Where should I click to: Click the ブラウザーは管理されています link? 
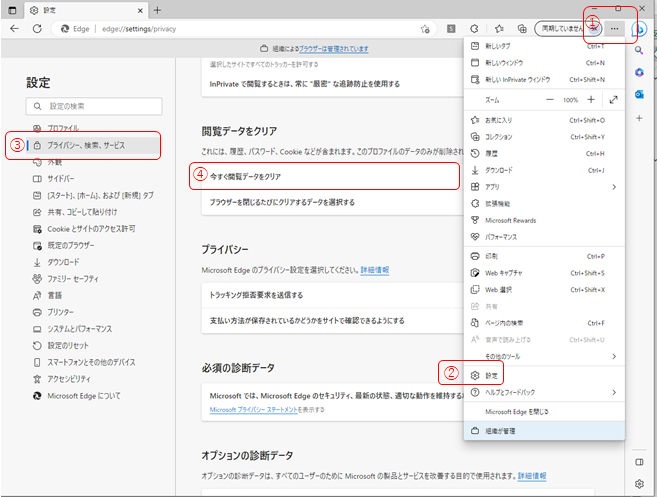pos(334,49)
